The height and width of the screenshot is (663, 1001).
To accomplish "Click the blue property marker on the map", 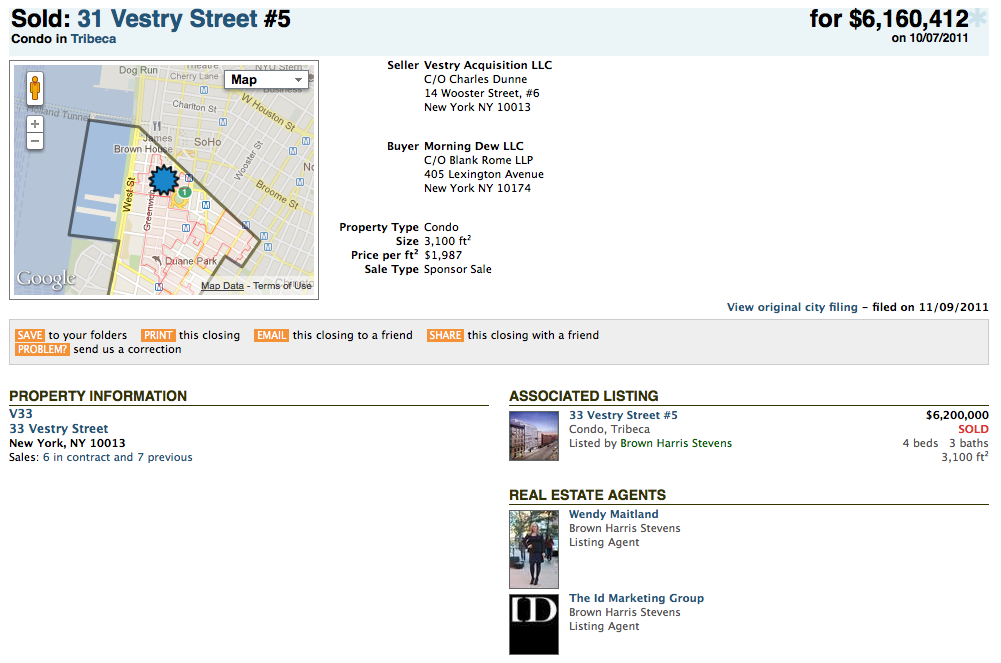I will coord(163,180).
